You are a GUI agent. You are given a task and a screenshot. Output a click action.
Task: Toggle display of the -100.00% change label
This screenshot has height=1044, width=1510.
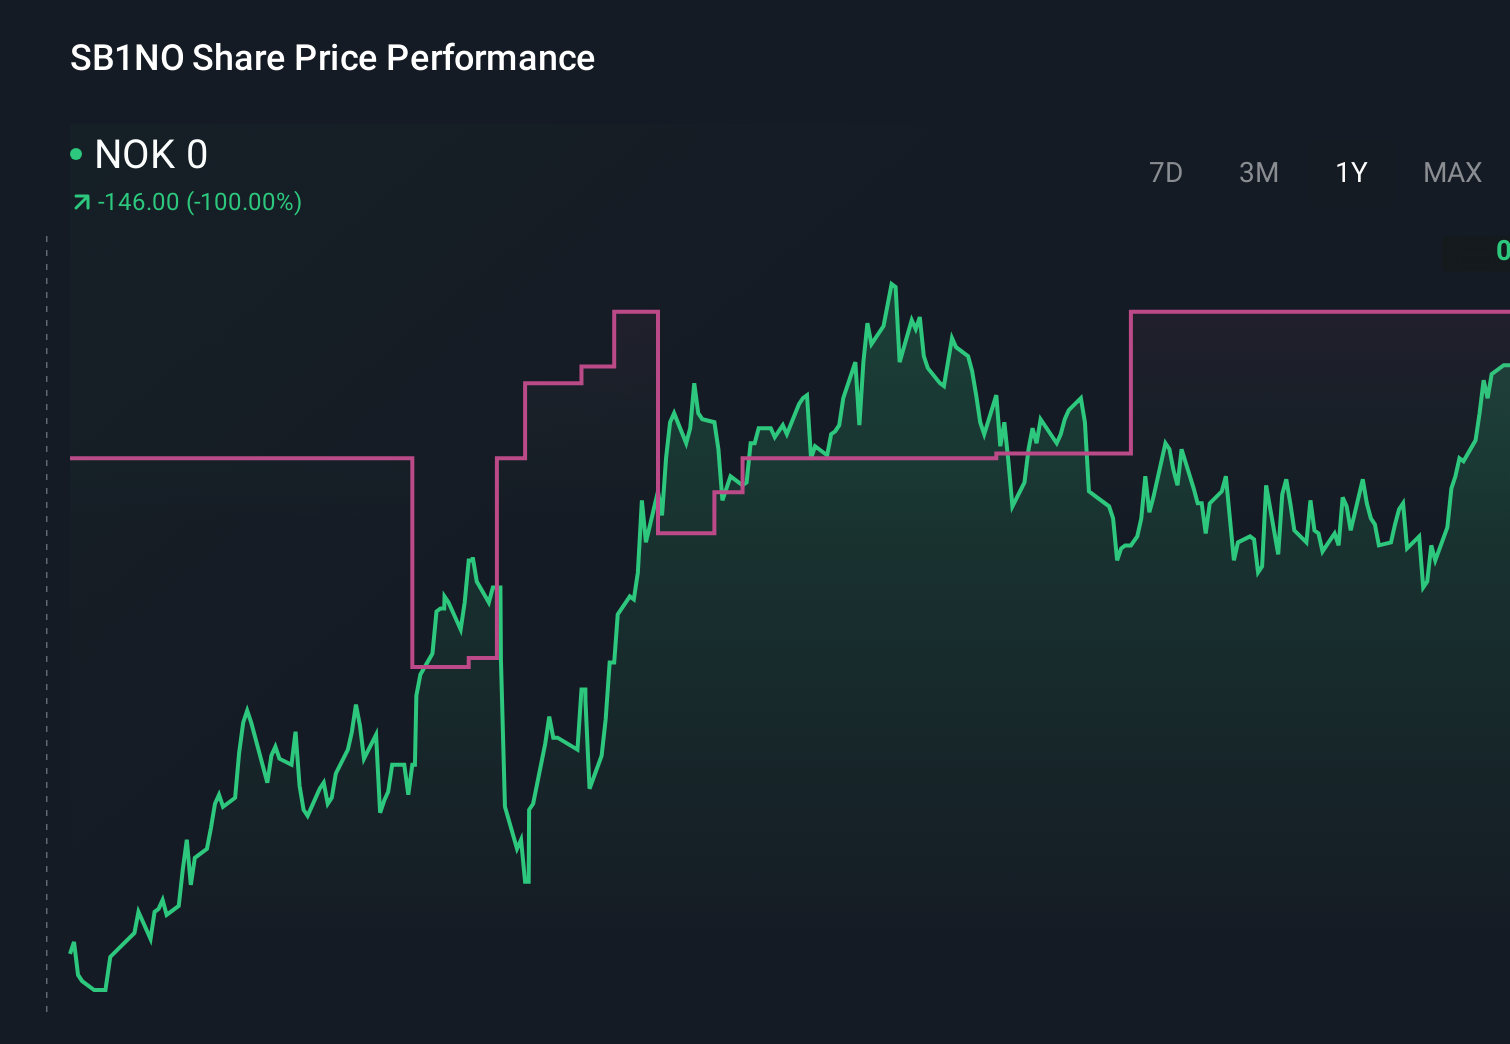245,200
